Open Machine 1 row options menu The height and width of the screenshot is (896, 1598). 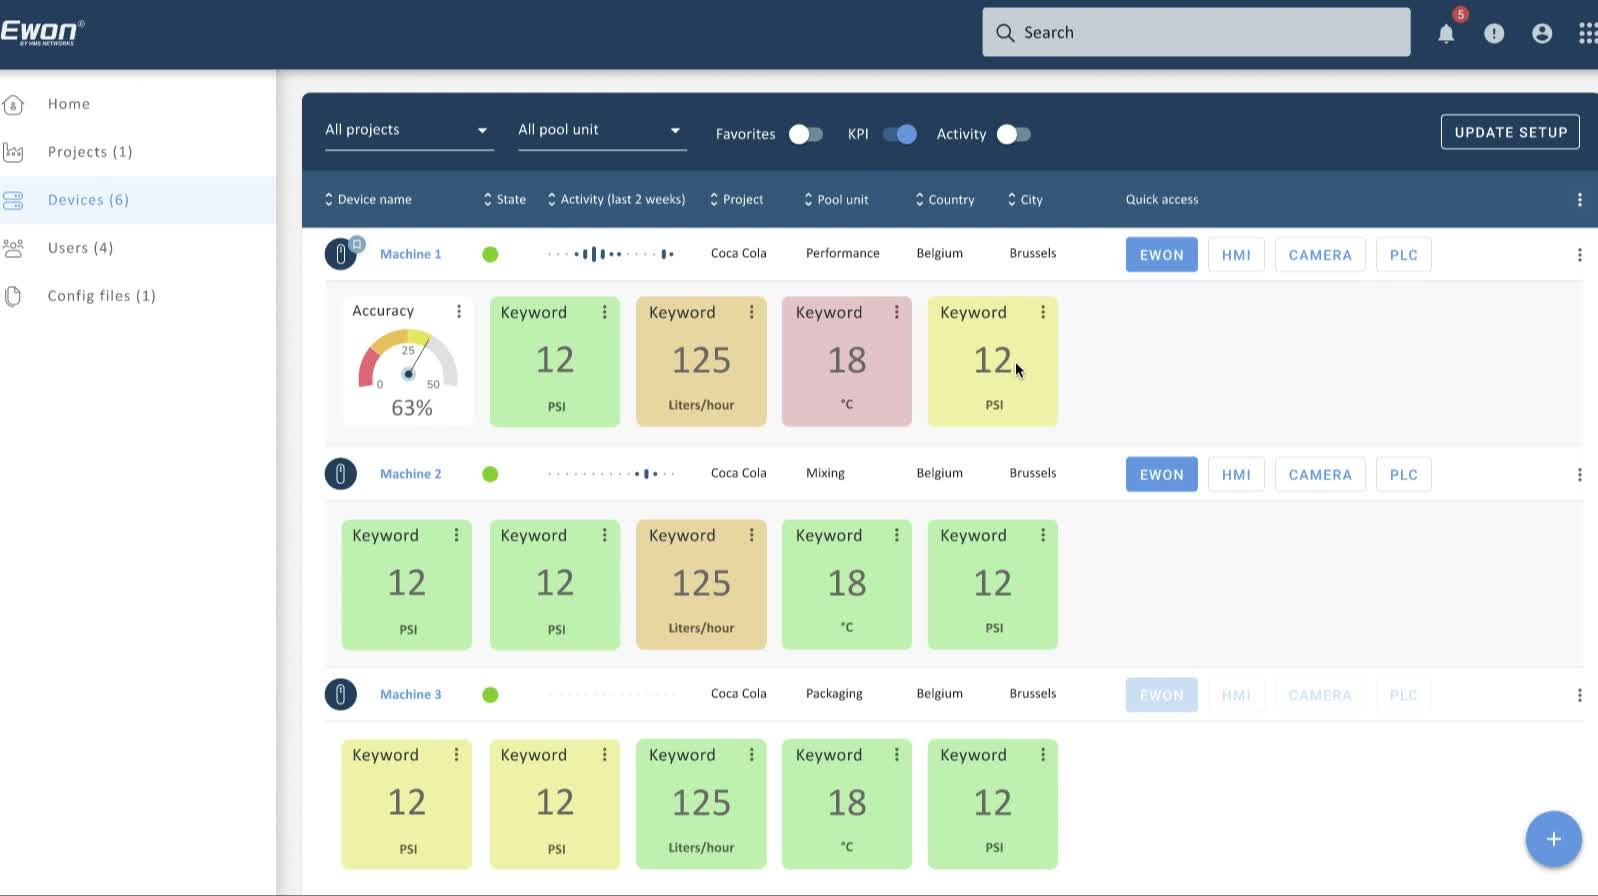[x=1579, y=255]
